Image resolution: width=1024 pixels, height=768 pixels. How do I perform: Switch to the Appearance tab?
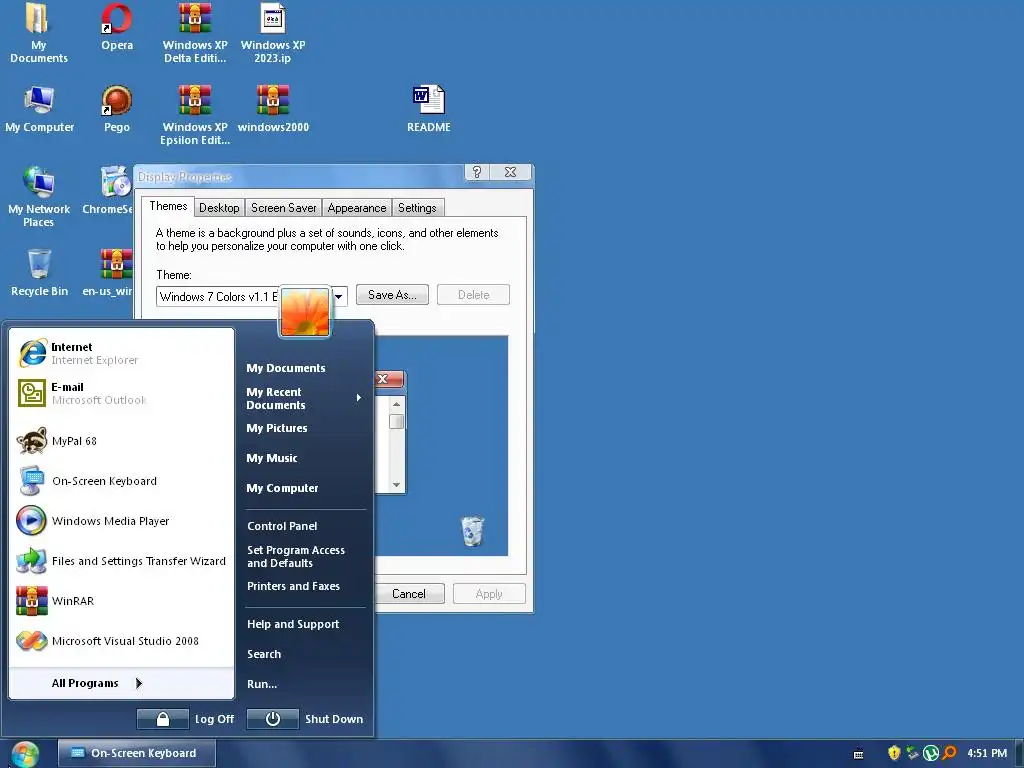[357, 208]
